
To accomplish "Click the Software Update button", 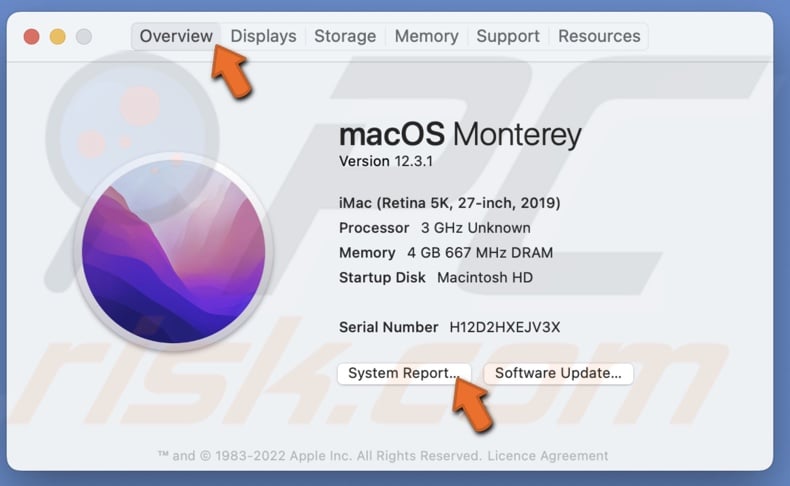I will point(558,373).
